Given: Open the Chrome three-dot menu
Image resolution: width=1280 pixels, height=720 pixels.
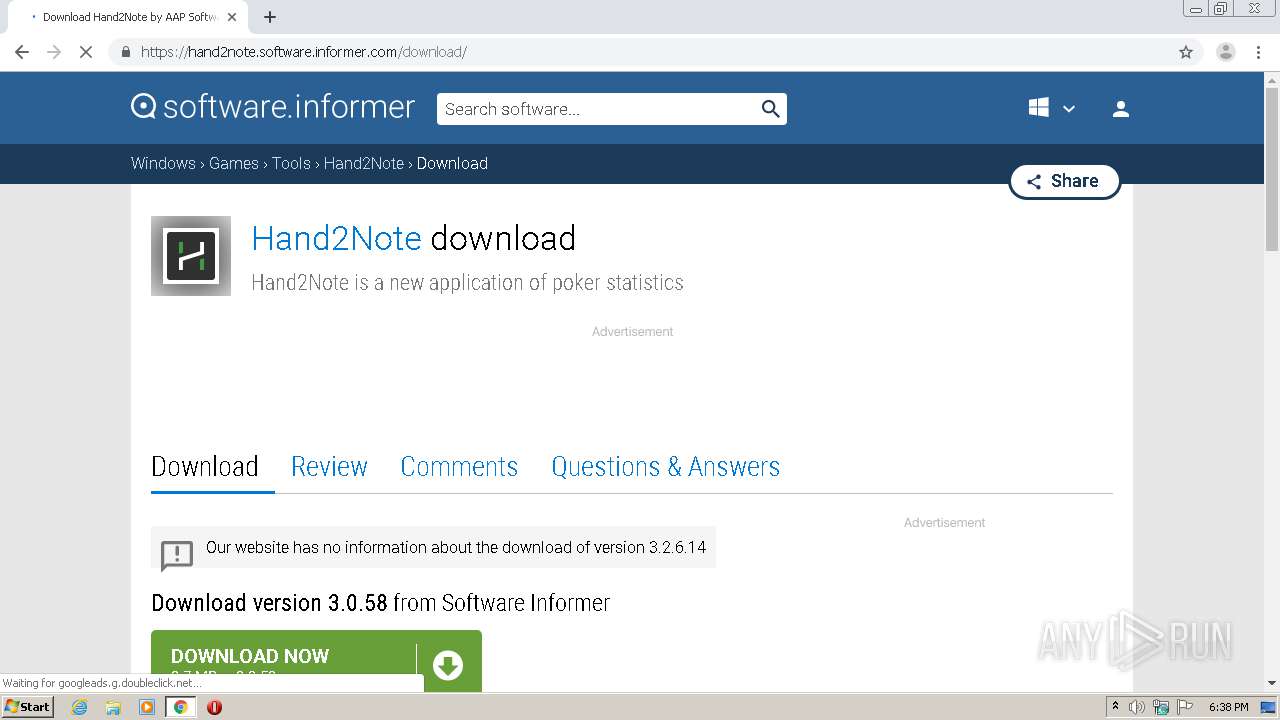Looking at the screenshot, I should pos(1258,52).
